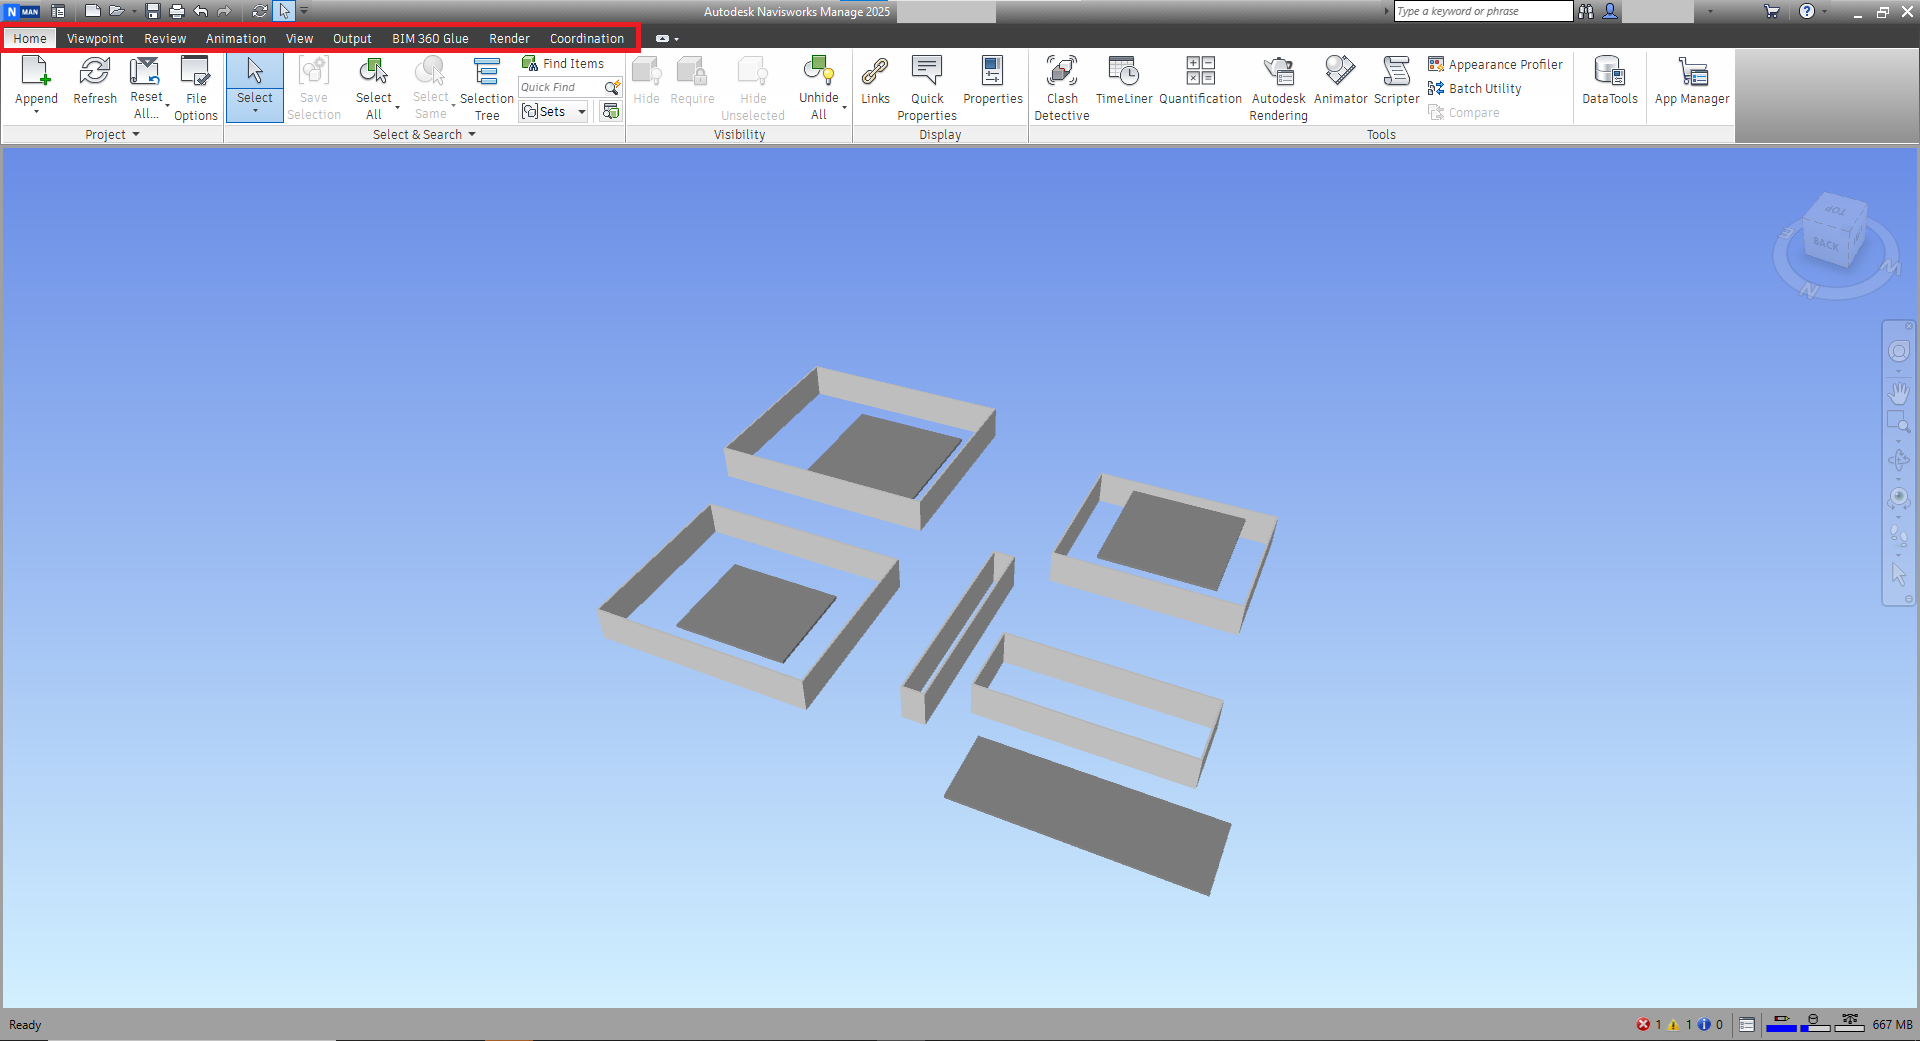Toggle the Appearance Profiler
Image resolution: width=1920 pixels, height=1041 pixels.
[1495, 64]
